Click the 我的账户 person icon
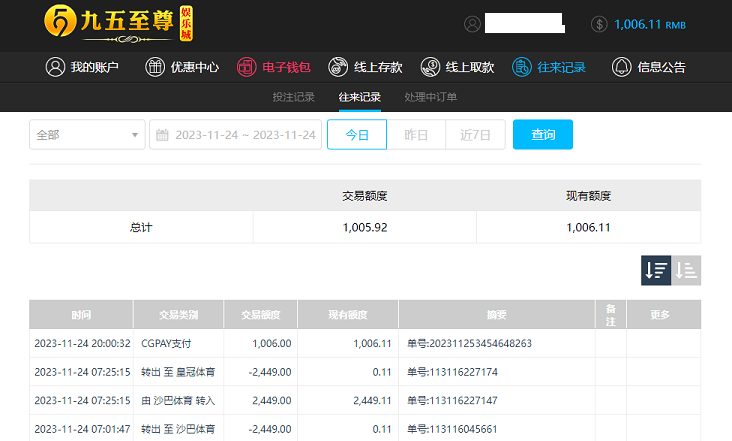The height and width of the screenshot is (441, 732). (55, 67)
